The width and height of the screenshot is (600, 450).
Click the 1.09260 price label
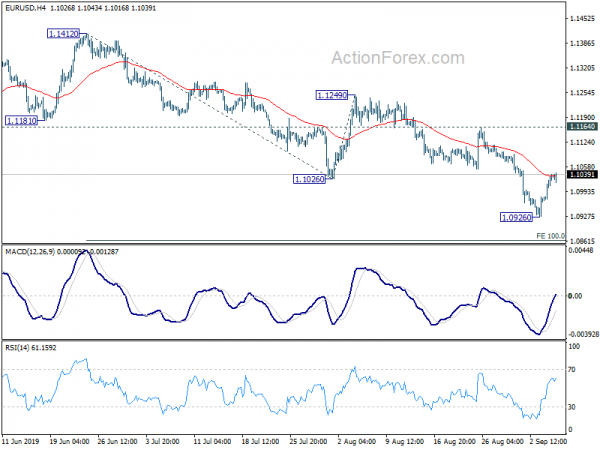pos(517,217)
